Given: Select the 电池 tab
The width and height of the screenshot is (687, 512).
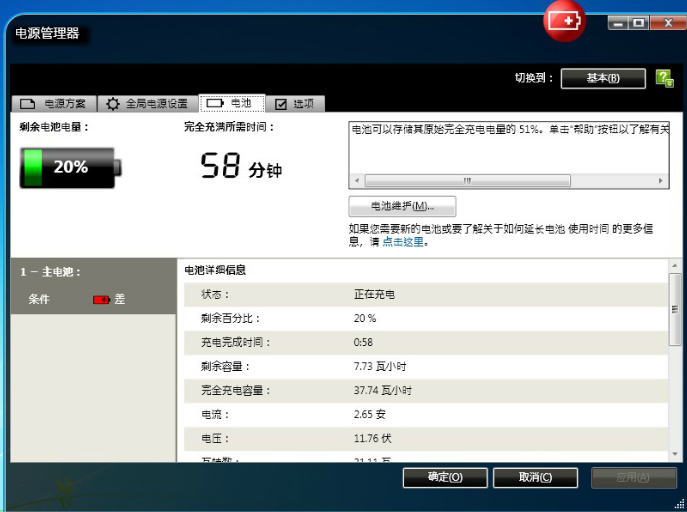Looking at the screenshot, I should 231,104.
